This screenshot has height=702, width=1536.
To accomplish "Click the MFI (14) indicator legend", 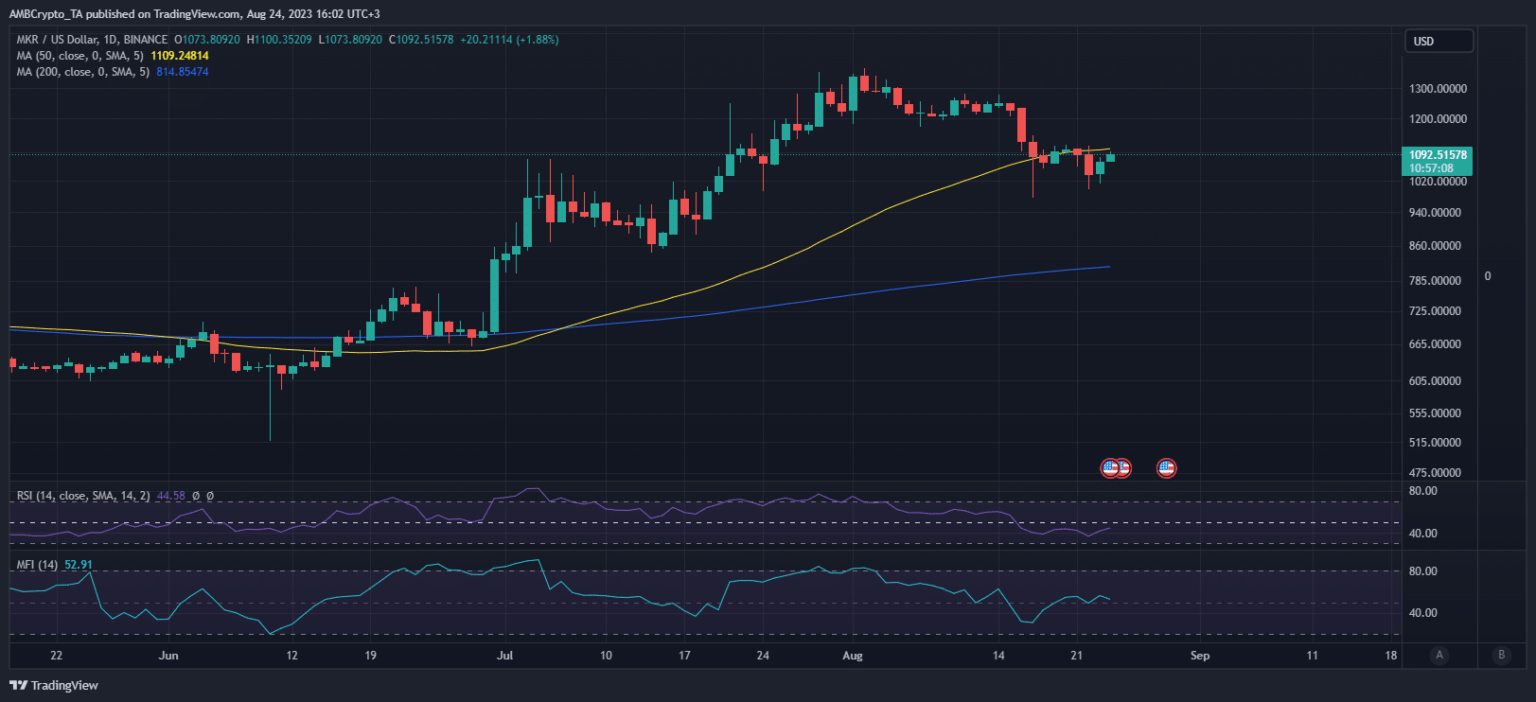I will point(38,565).
